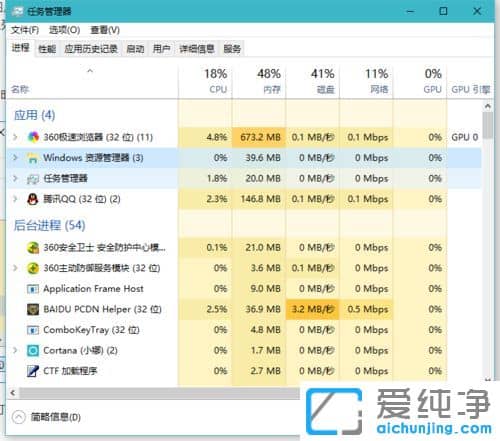
Task: Switch to the 性能 tab
Action: click(x=47, y=49)
